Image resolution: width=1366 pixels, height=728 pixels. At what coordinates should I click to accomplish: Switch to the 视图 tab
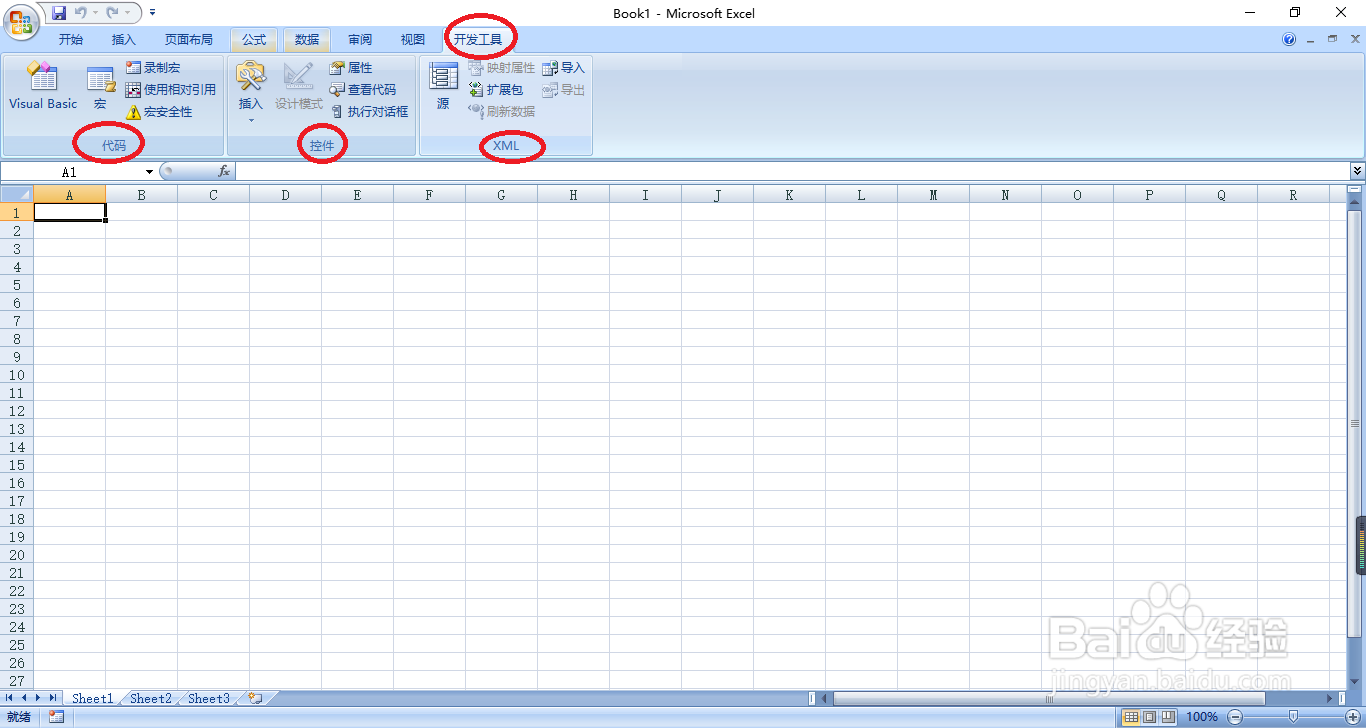point(413,40)
